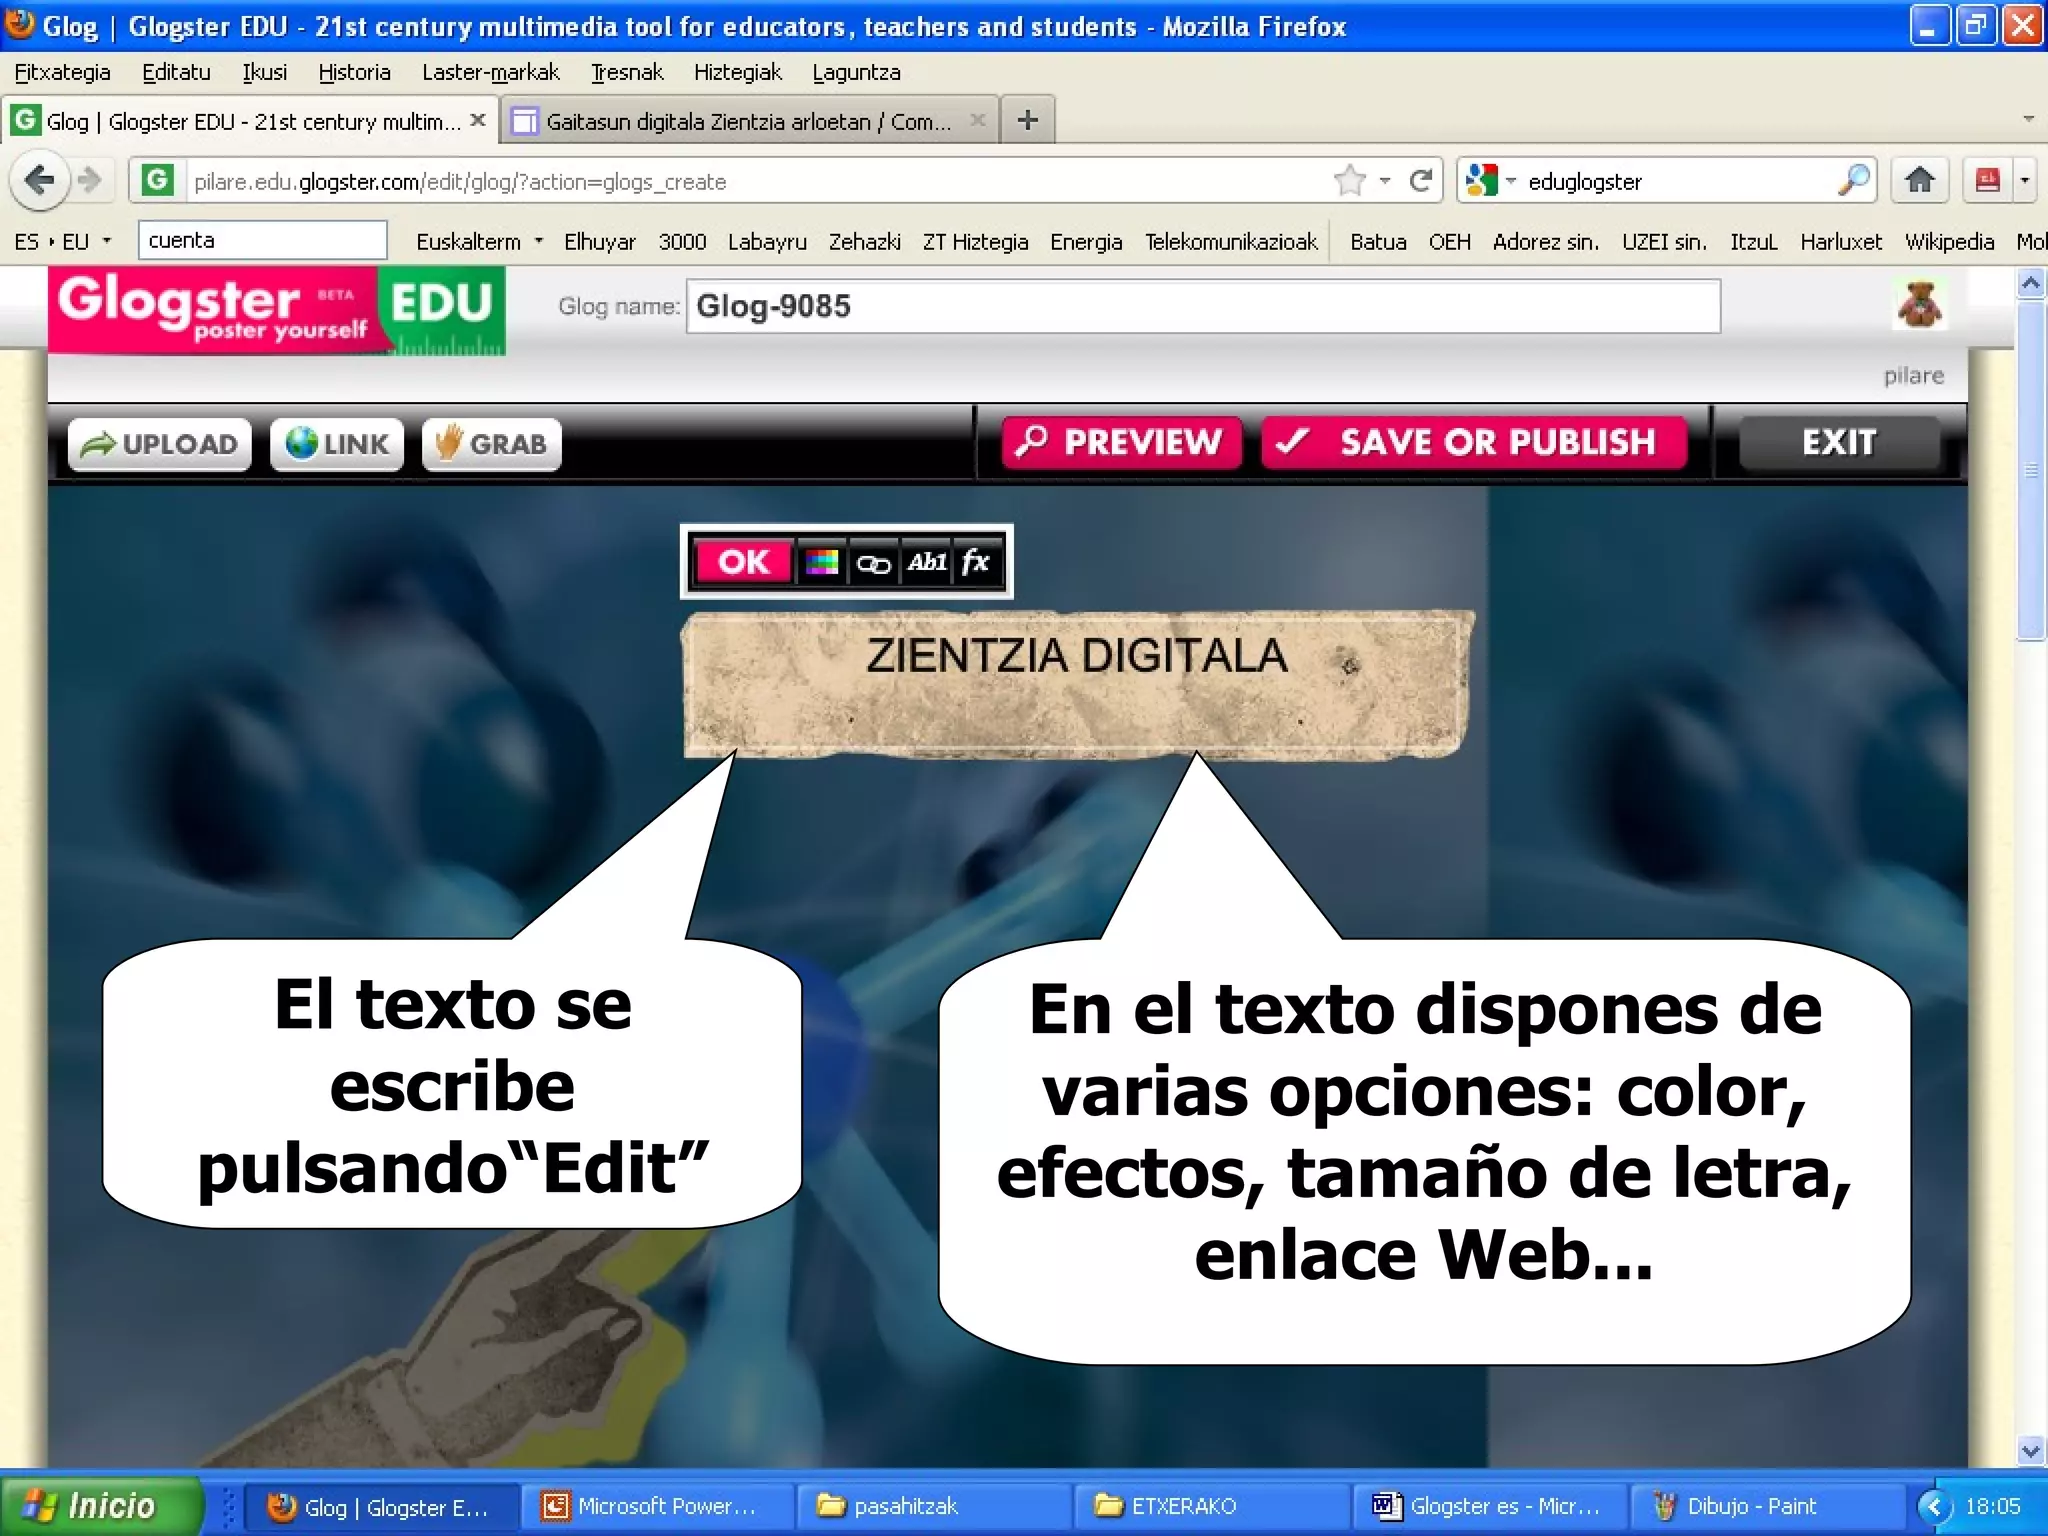Click the EXIT button

pyautogui.click(x=1839, y=442)
